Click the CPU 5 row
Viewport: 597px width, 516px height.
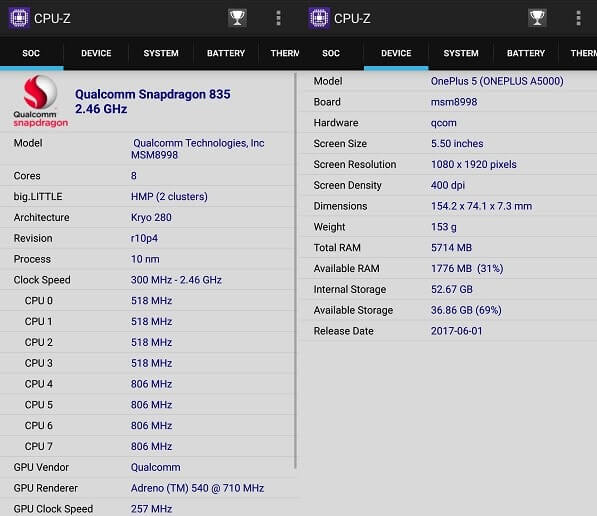147,405
